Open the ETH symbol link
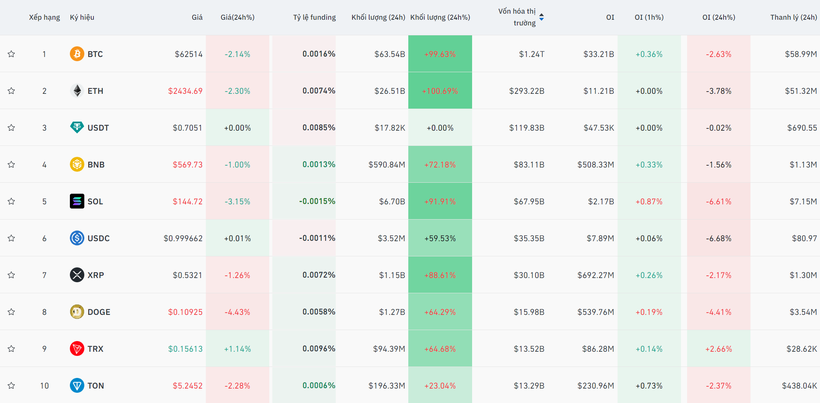Screen dimensions: 820x403 (x=95, y=91)
